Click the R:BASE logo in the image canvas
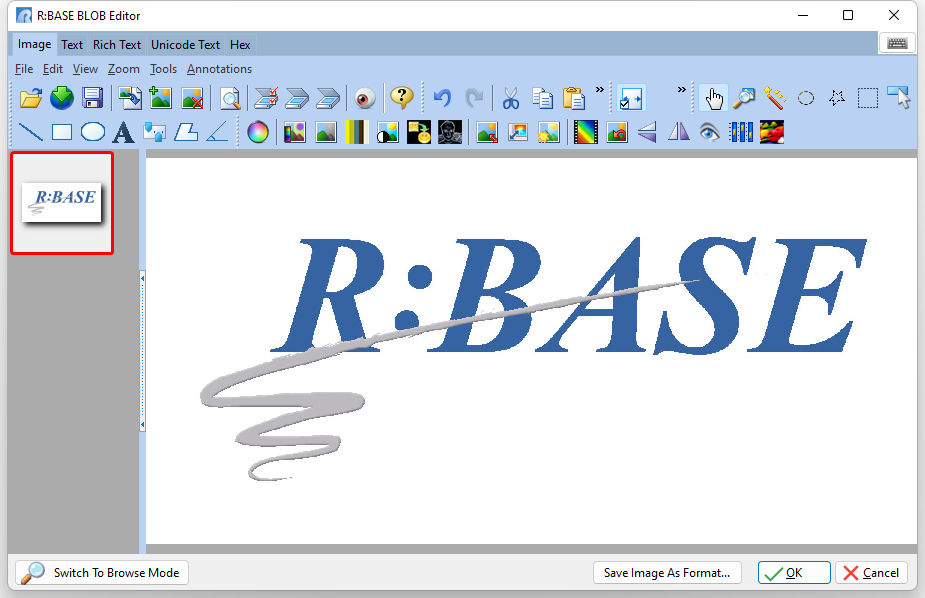This screenshot has width=925, height=598. [x=534, y=358]
